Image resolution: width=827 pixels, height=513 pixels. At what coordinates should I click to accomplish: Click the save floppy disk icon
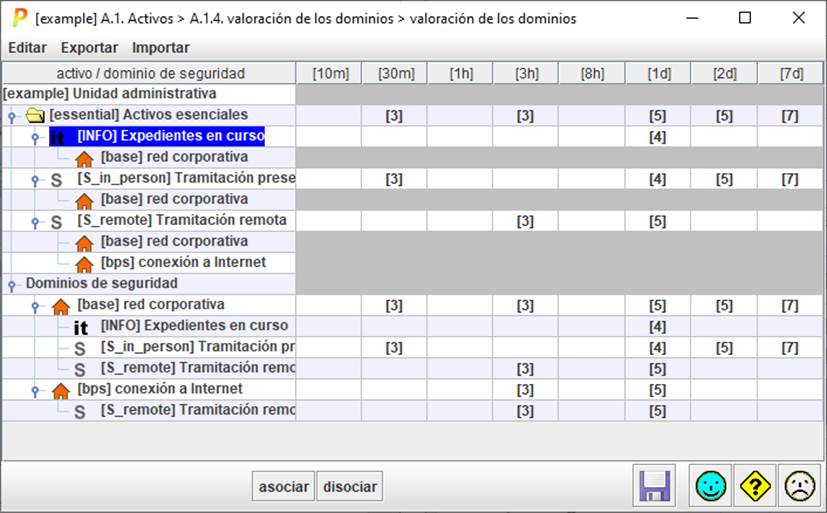[x=655, y=486]
